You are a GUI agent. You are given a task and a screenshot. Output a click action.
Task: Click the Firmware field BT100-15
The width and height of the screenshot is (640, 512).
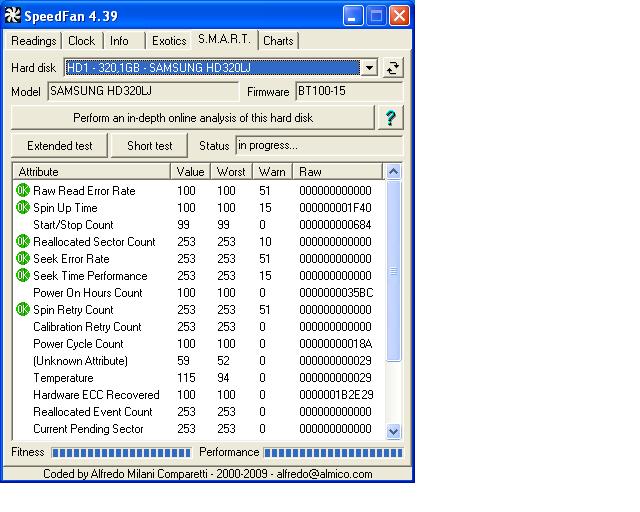[349, 91]
